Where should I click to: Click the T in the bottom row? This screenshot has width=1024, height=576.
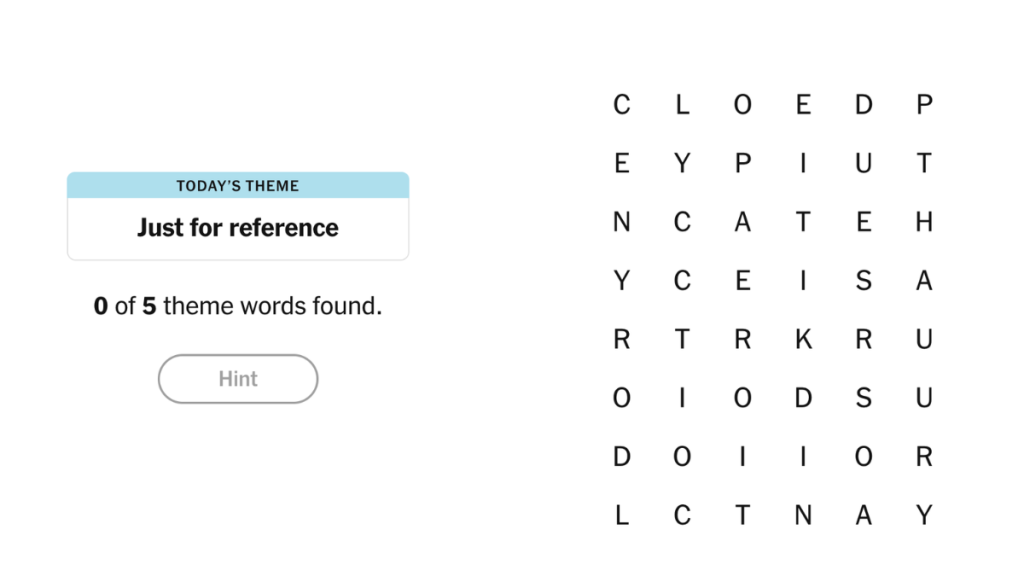743,515
